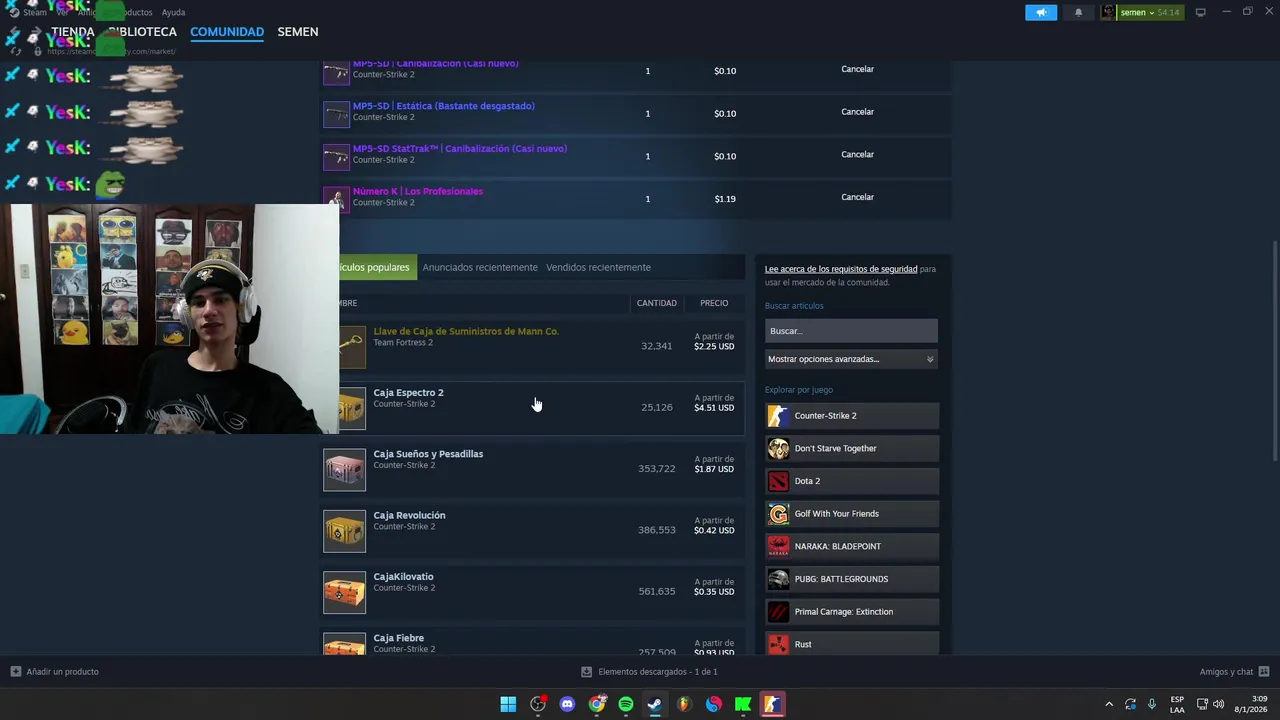
Task: Browse NARAKA: BLADEPOINT market items
Action: [852, 546]
